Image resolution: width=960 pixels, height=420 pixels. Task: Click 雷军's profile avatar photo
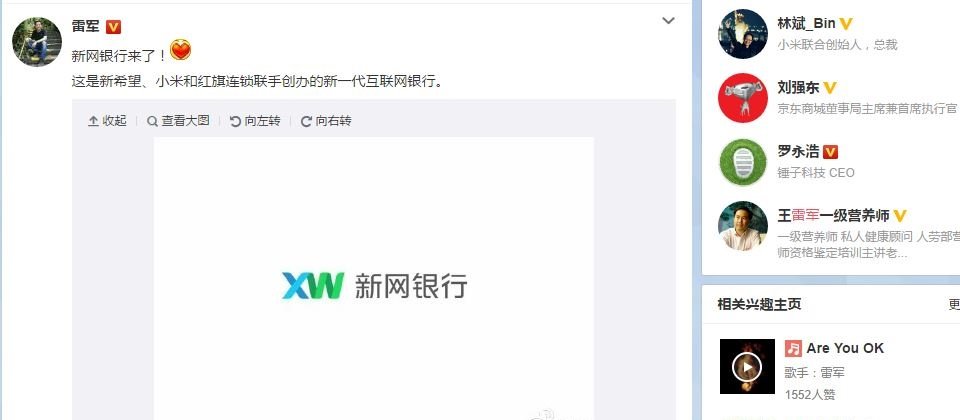[37, 42]
